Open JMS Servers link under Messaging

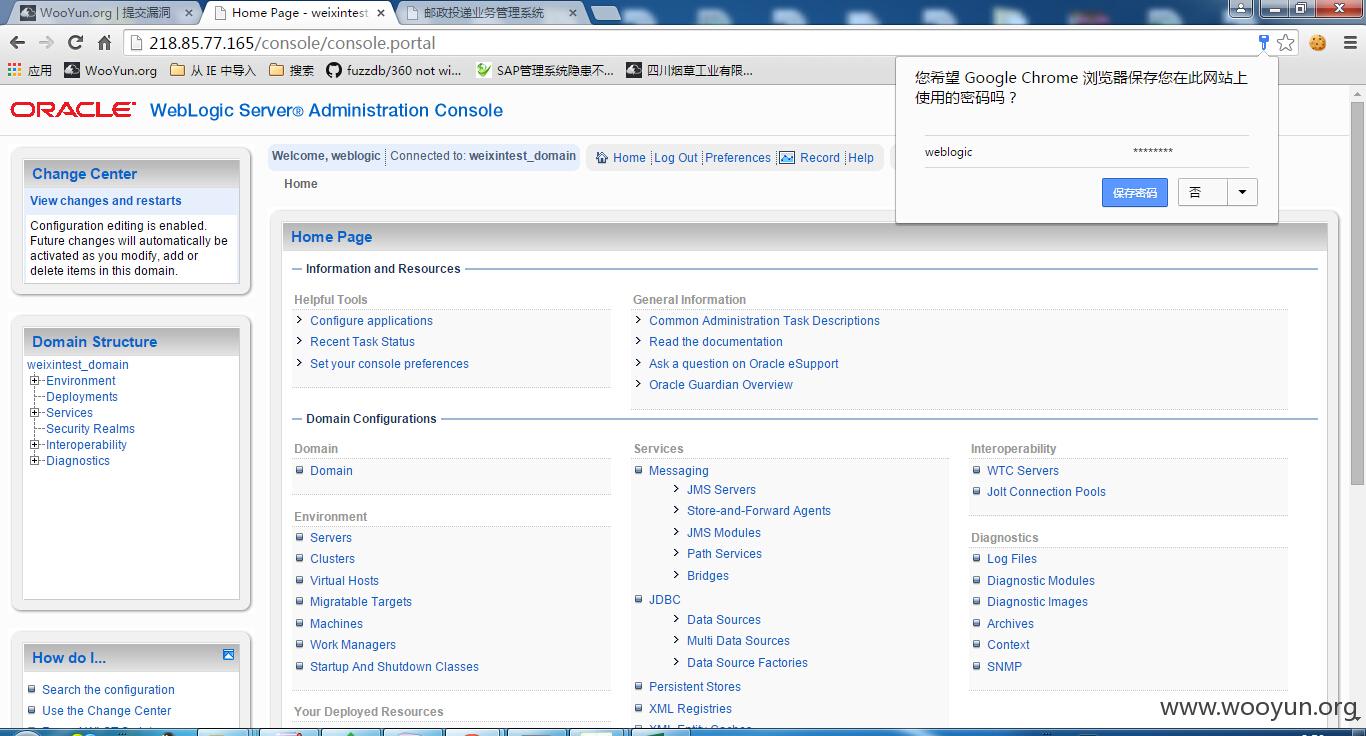pos(721,490)
